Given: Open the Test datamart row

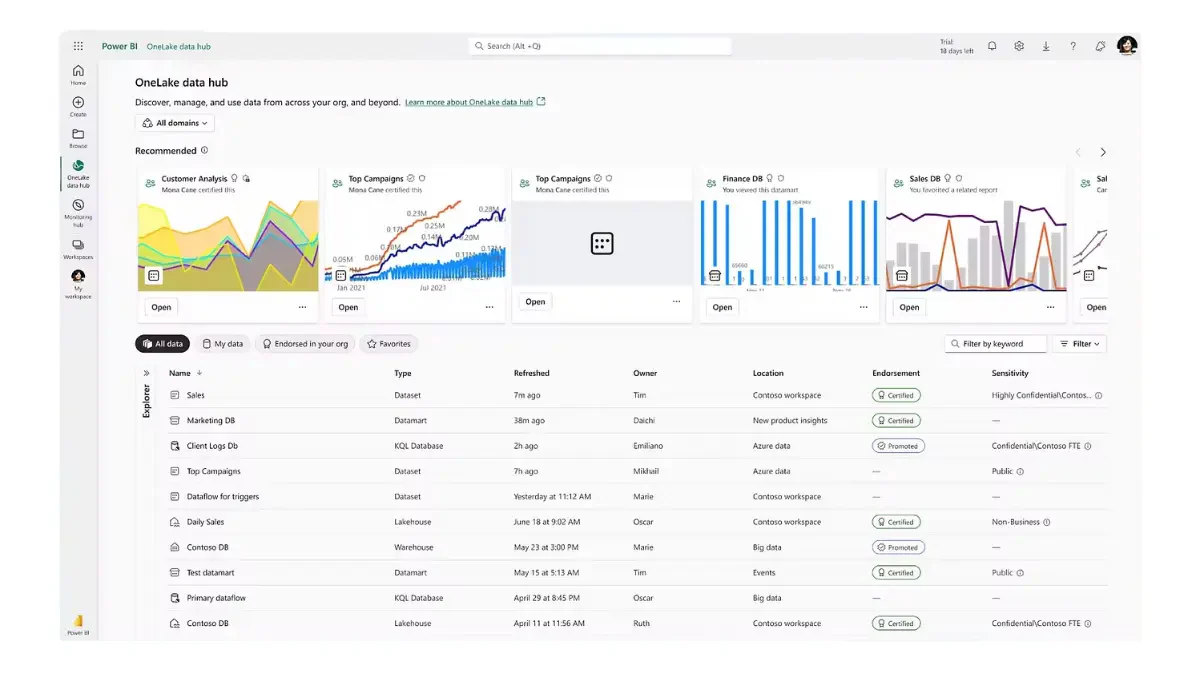Looking at the screenshot, I should pos(637,573).
